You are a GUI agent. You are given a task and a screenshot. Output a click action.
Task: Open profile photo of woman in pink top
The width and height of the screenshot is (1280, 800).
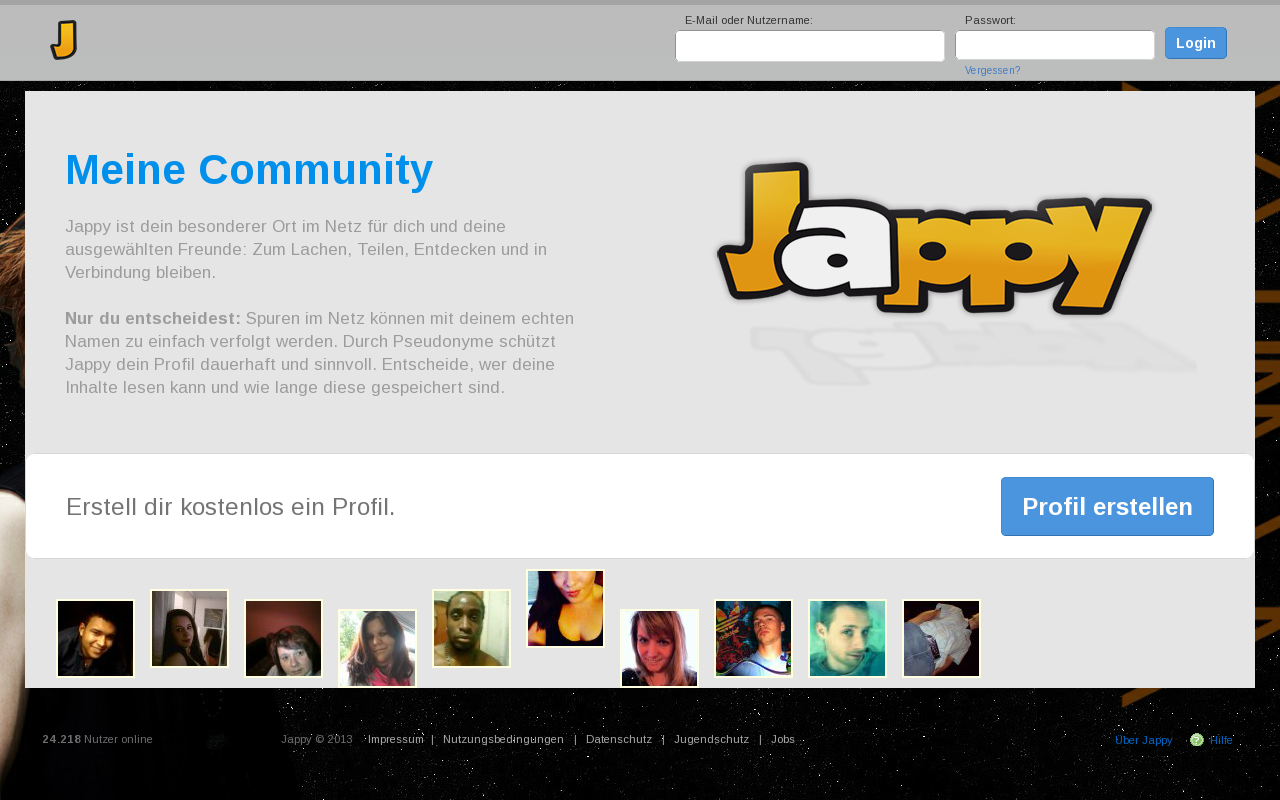[378, 648]
